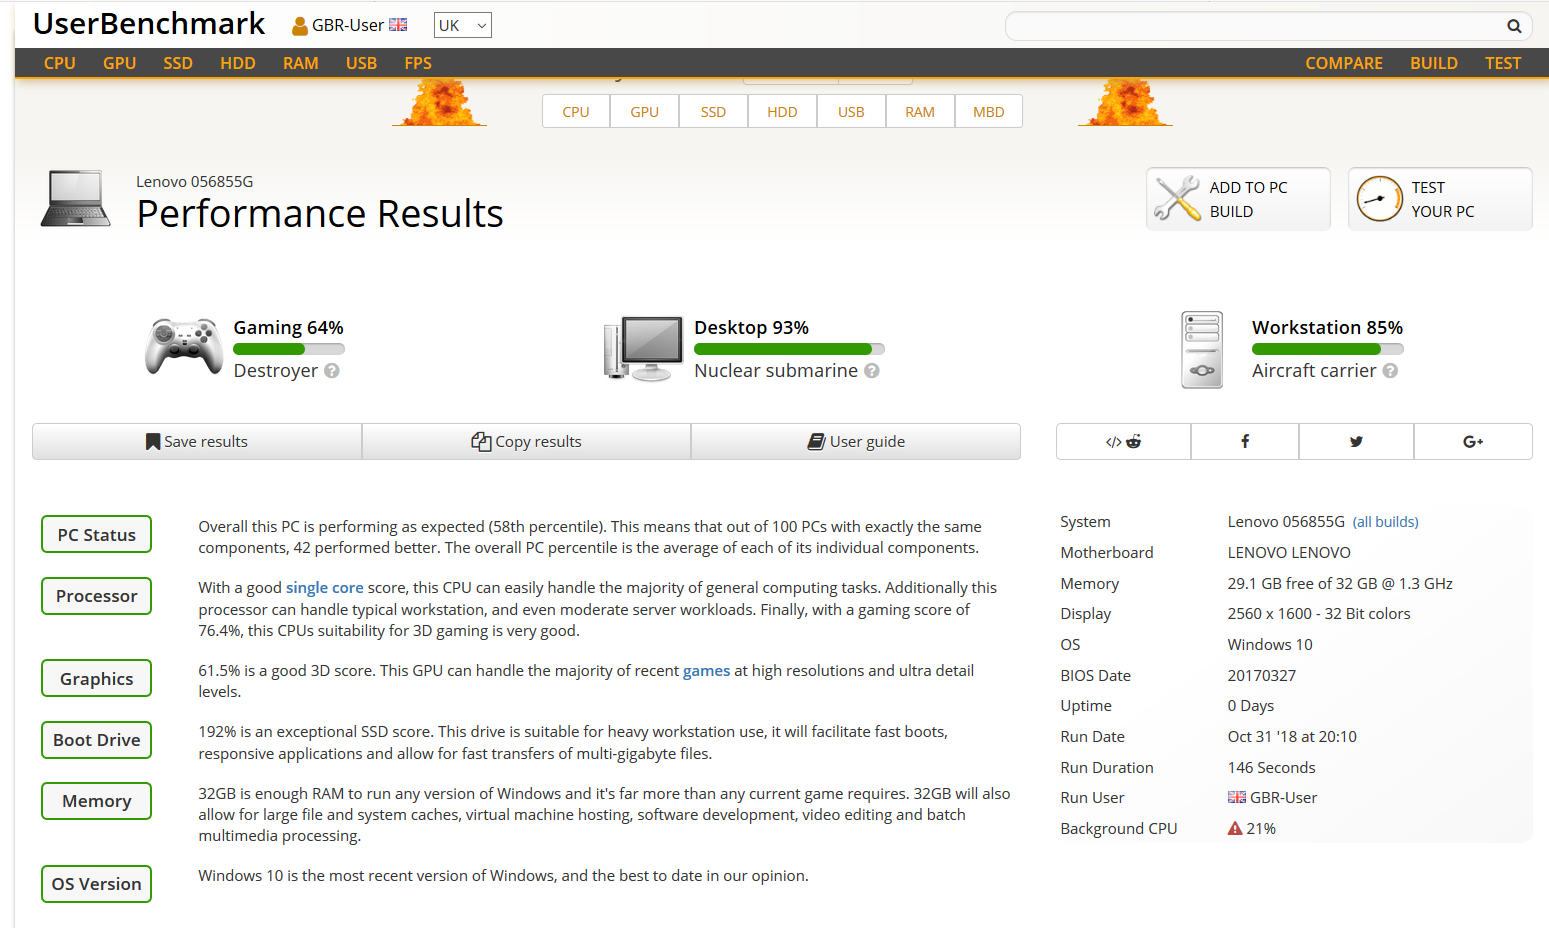Click the Graphics button
The height and width of the screenshot is (928, 1549).
click(96, 679)
